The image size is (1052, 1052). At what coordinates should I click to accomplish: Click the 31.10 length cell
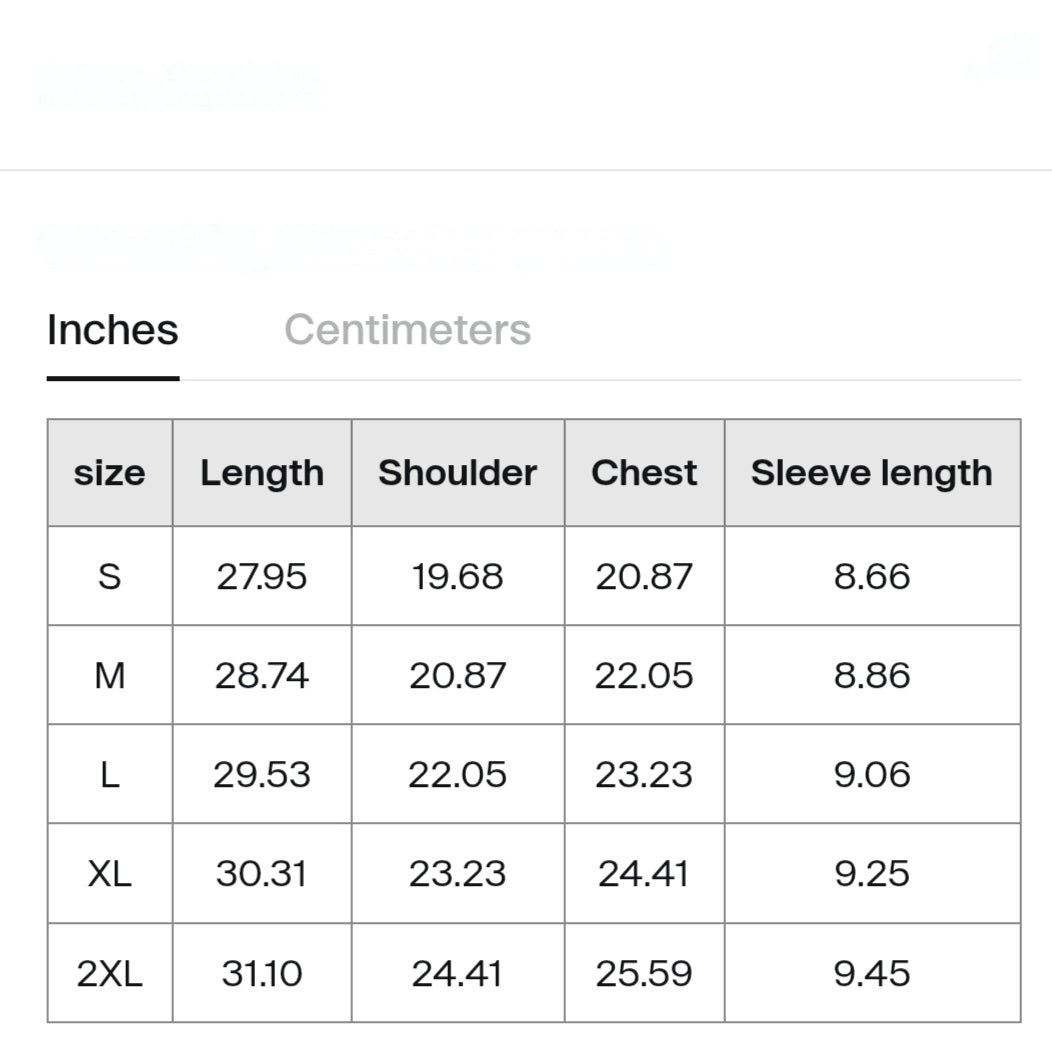(262, 973)
